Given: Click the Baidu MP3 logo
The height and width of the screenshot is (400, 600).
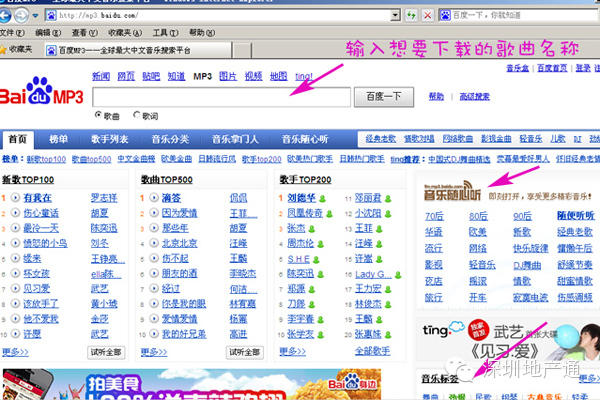Looking at the screenshot, I should pos(41,91).
